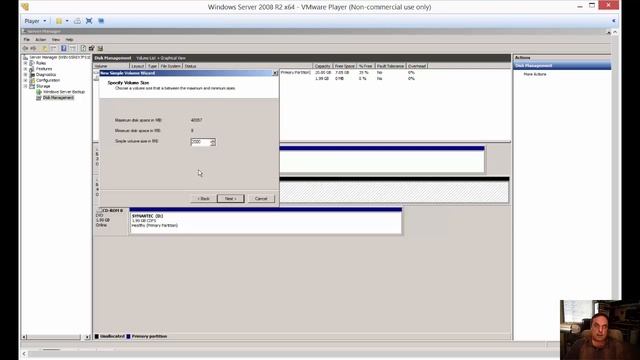Open the File menu in Server Manager

[x=27, y=40]
